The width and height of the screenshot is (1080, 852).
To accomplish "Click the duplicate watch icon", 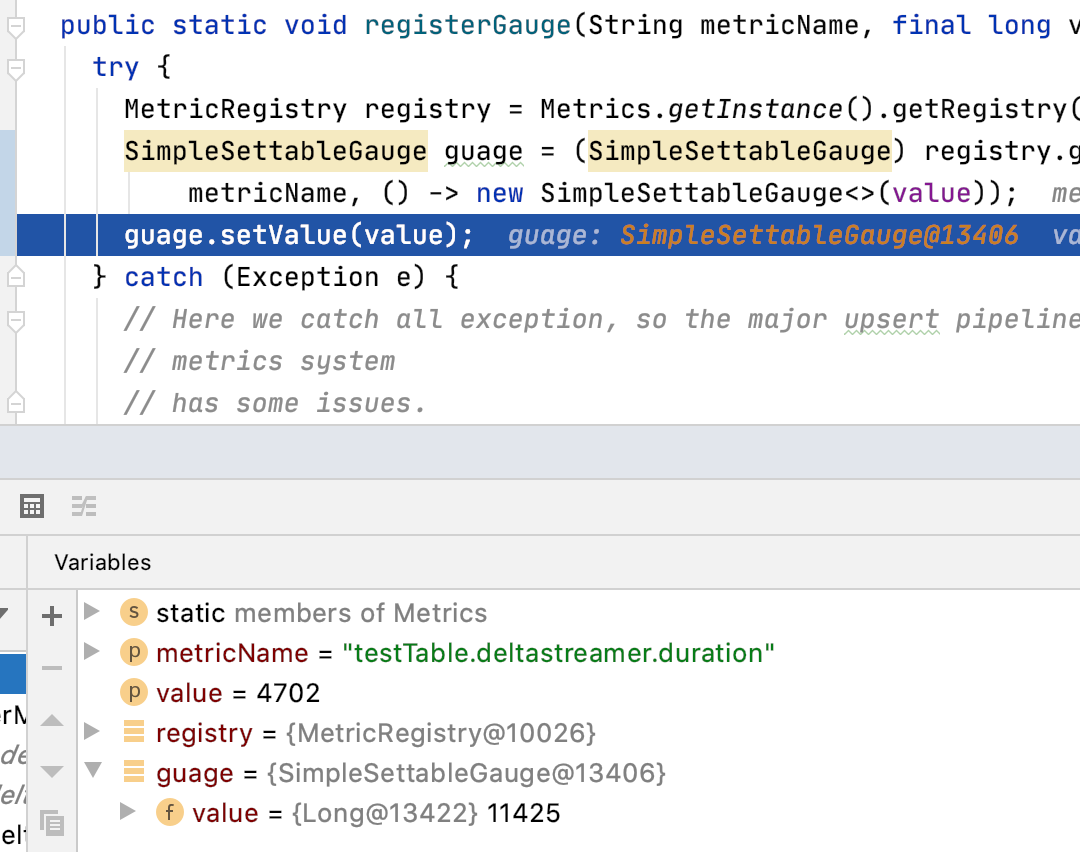I will (52, 823).
